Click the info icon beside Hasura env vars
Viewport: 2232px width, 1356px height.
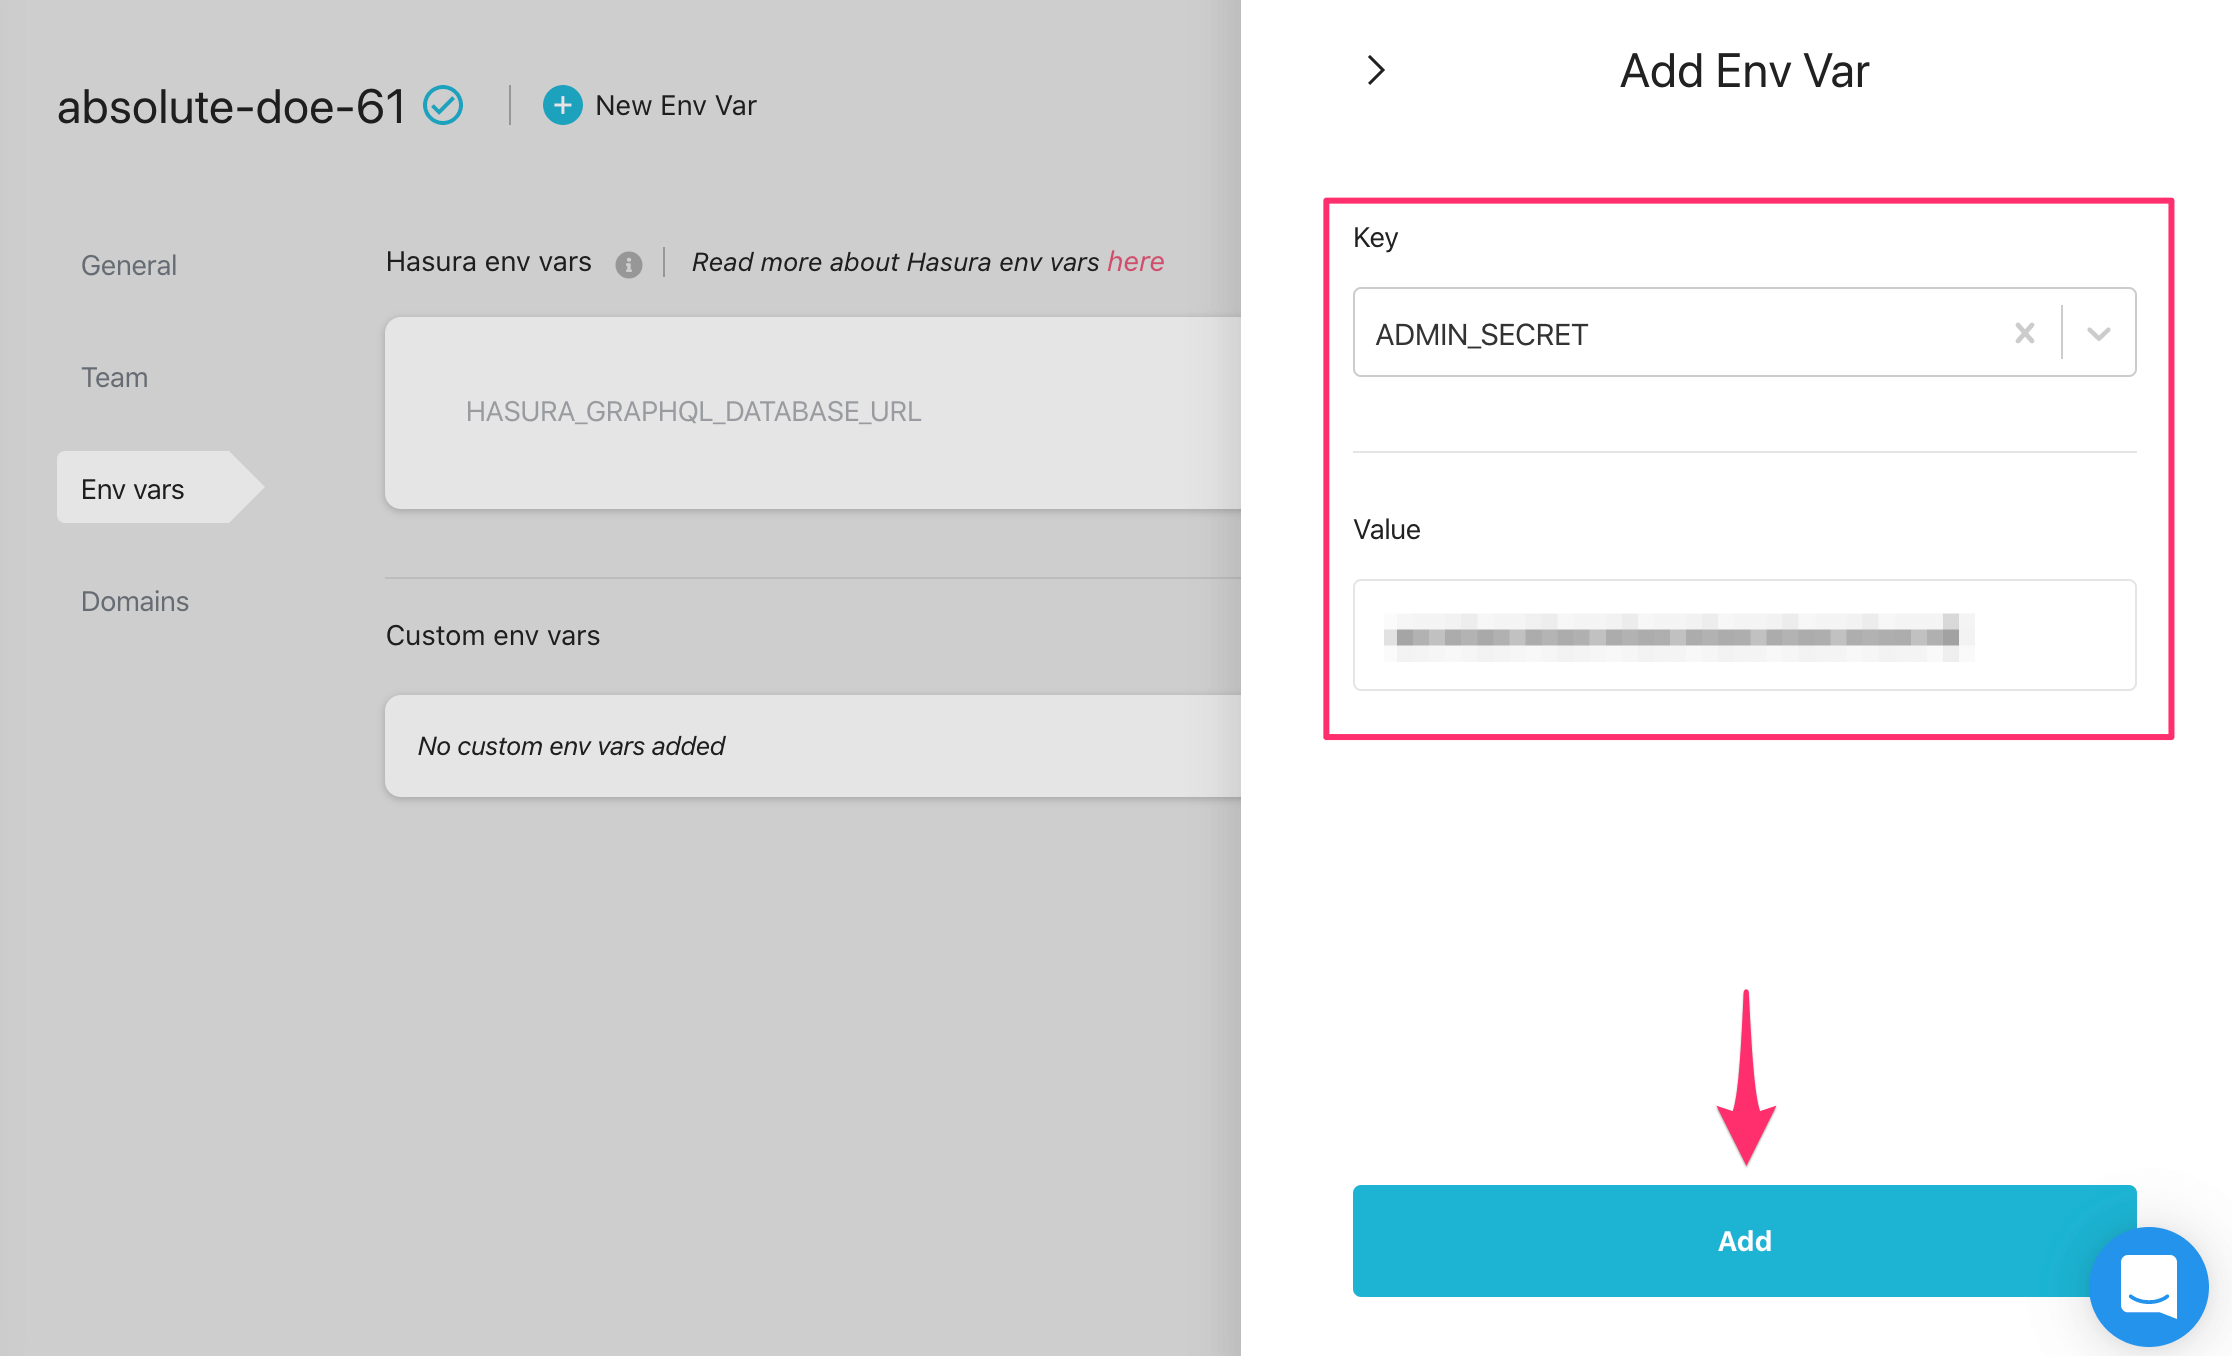[x=628, y=264]
